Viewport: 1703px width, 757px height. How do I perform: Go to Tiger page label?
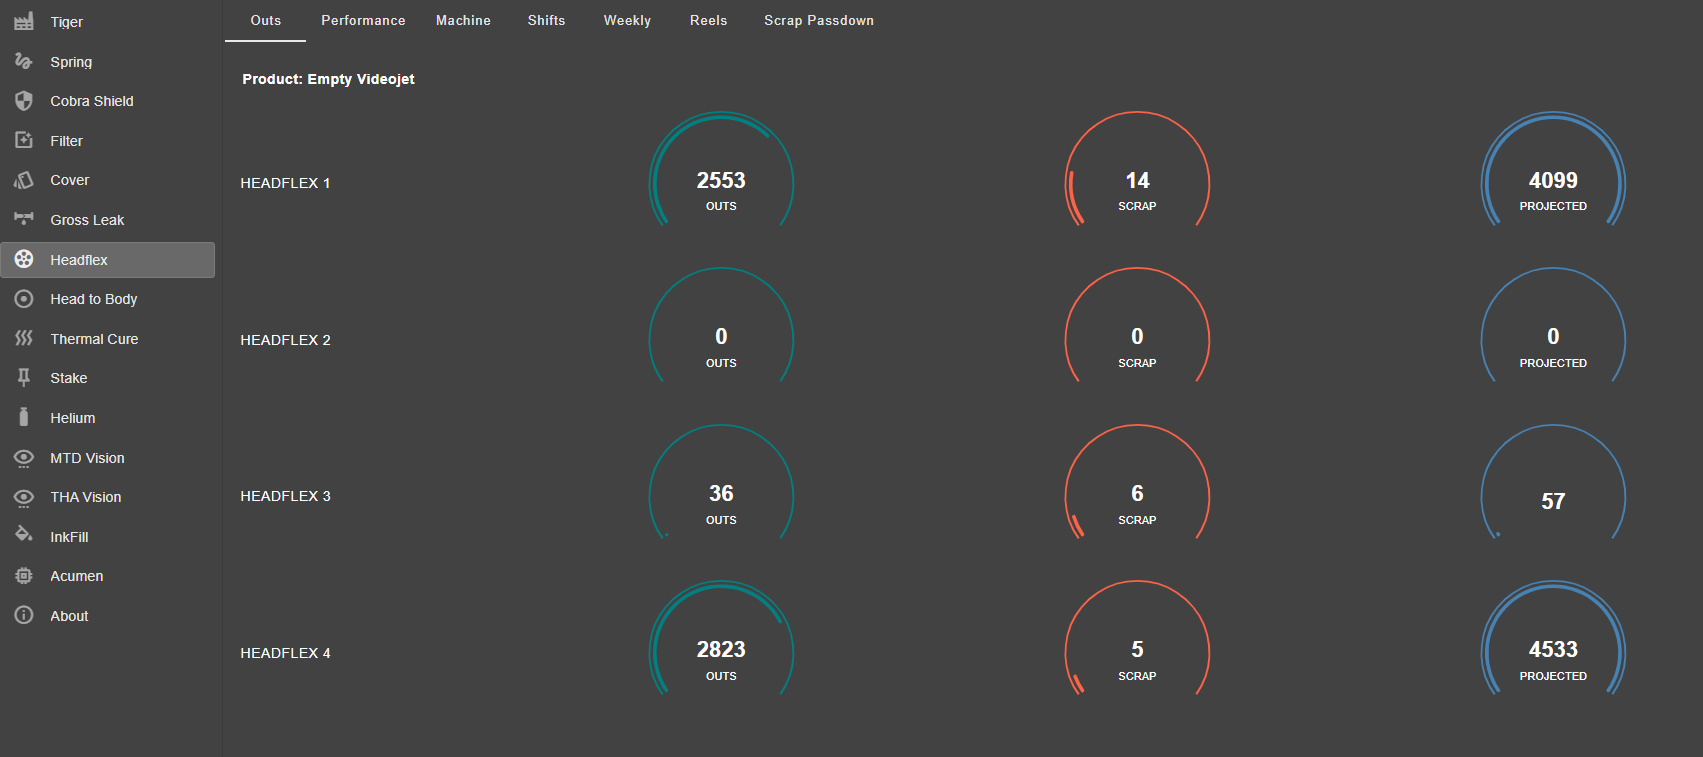tap(67, 22)
